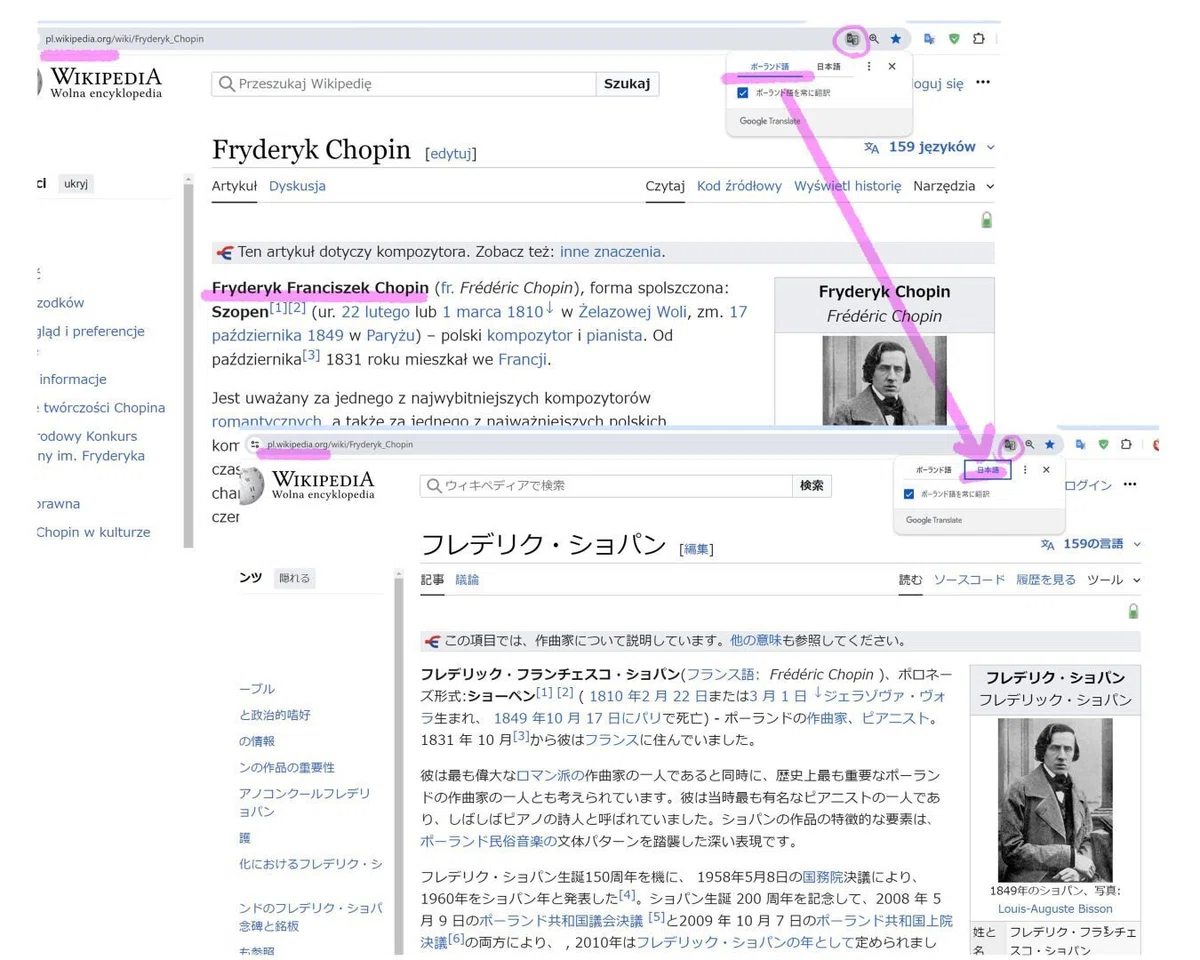The height and width of the screenshot is (960, 1200).
Task: Click the Japanese sidebar's vertical scrollbar
Action: click(398, 760)
